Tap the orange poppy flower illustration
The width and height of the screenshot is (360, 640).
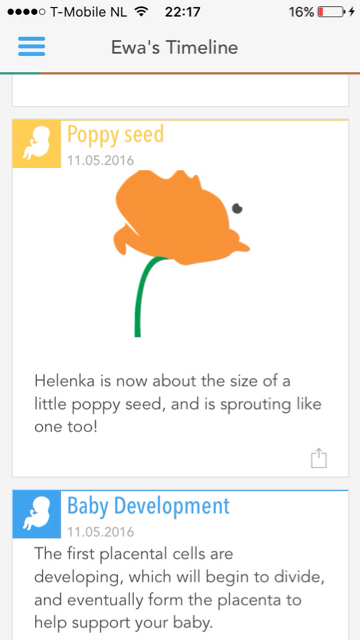coord(182,218)
